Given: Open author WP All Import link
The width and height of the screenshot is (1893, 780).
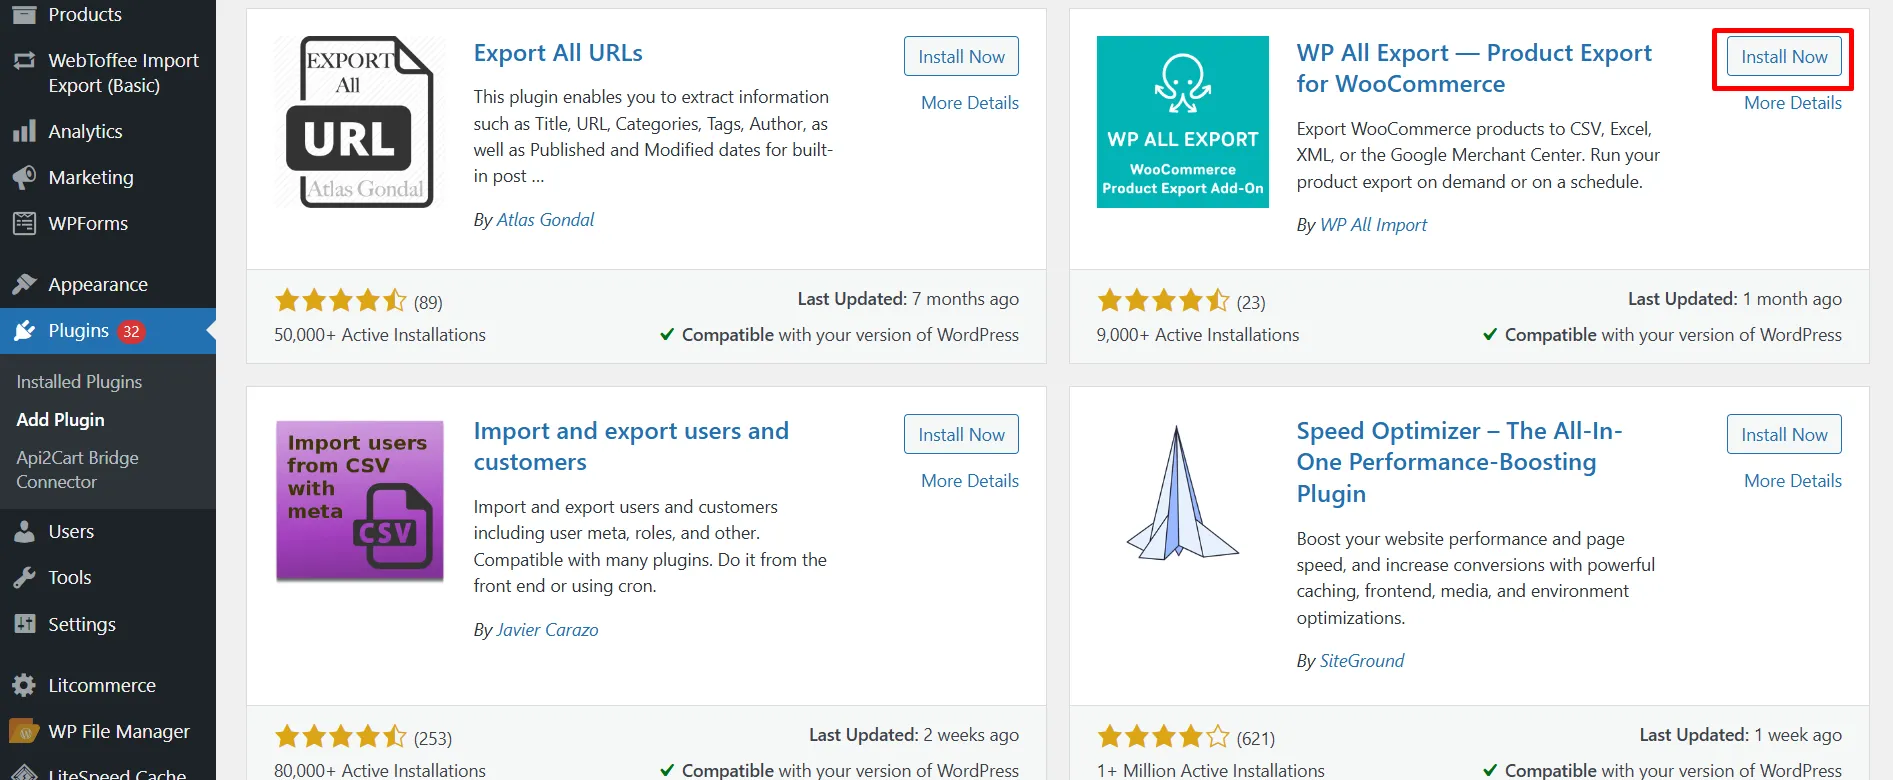Looking at the screenshot, I should [x=1373, y=225].
